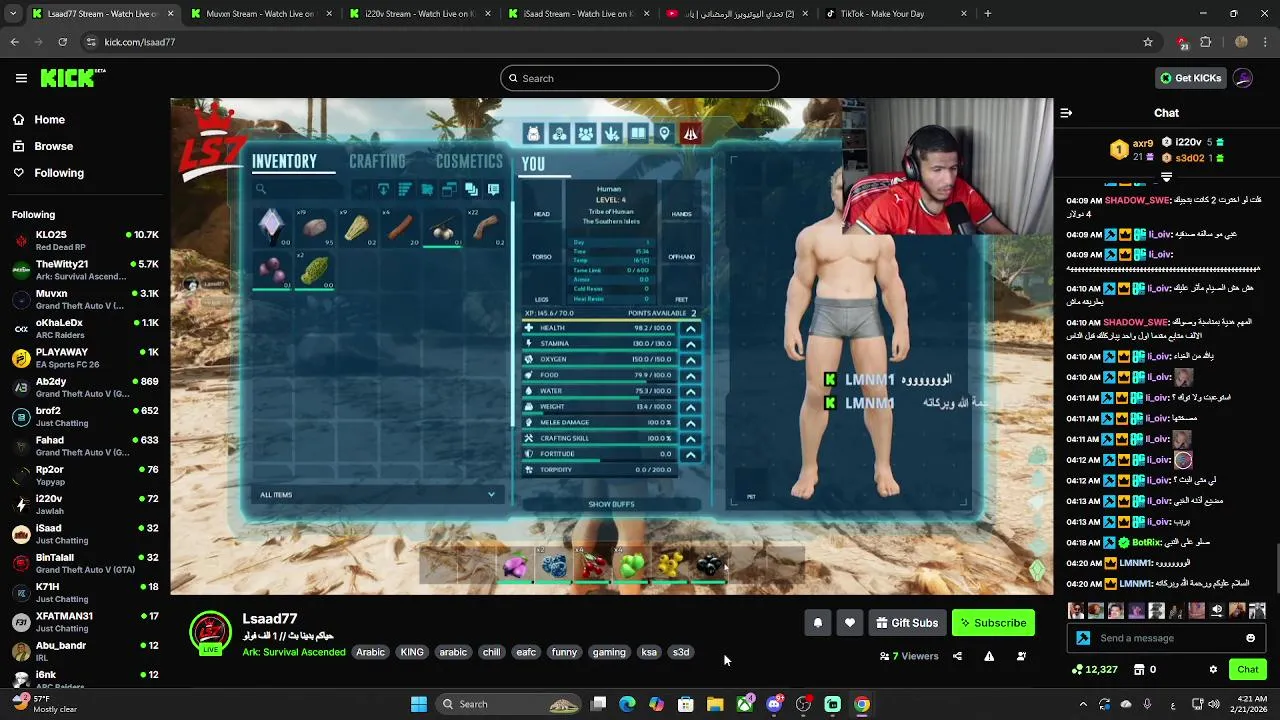Click the report warning triangle icon
Viewport: 1280px width, 720px height.
989,656
